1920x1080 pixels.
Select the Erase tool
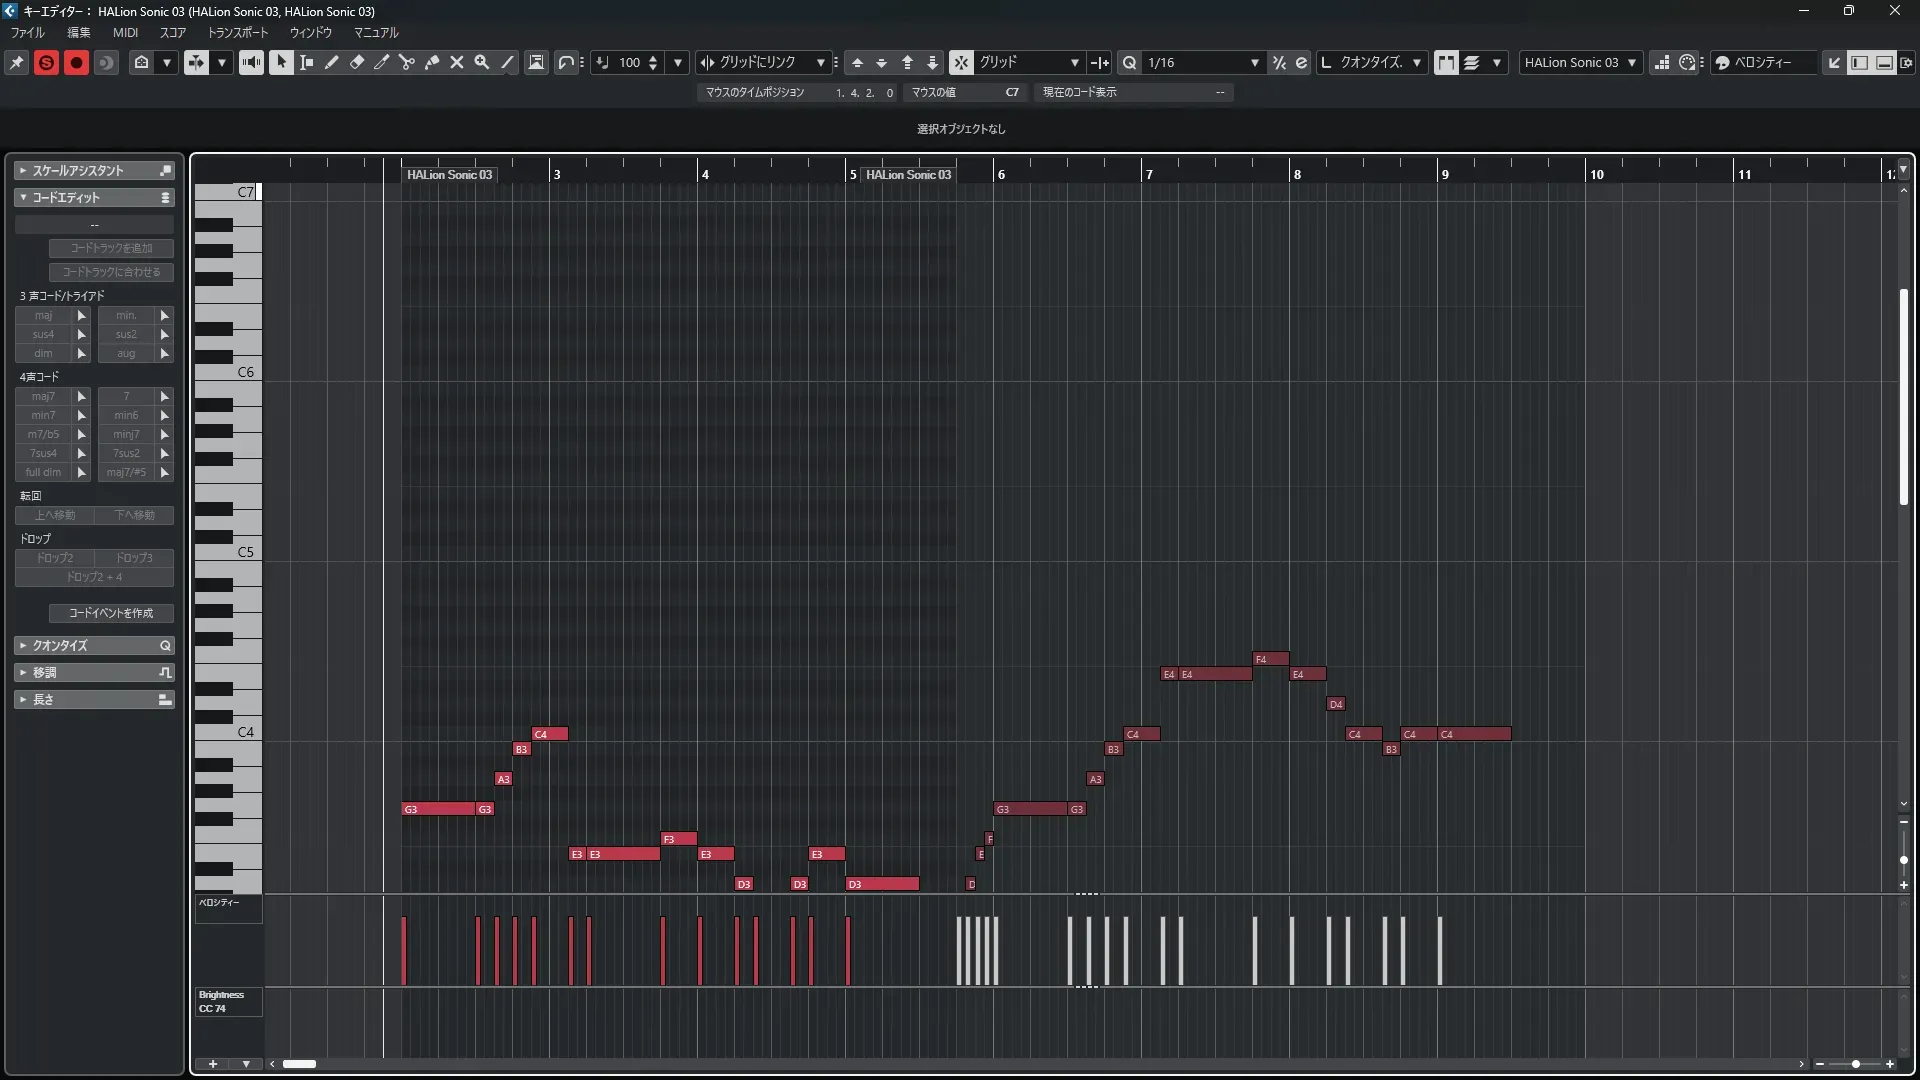pyautogui.click(x=357, y=62)
